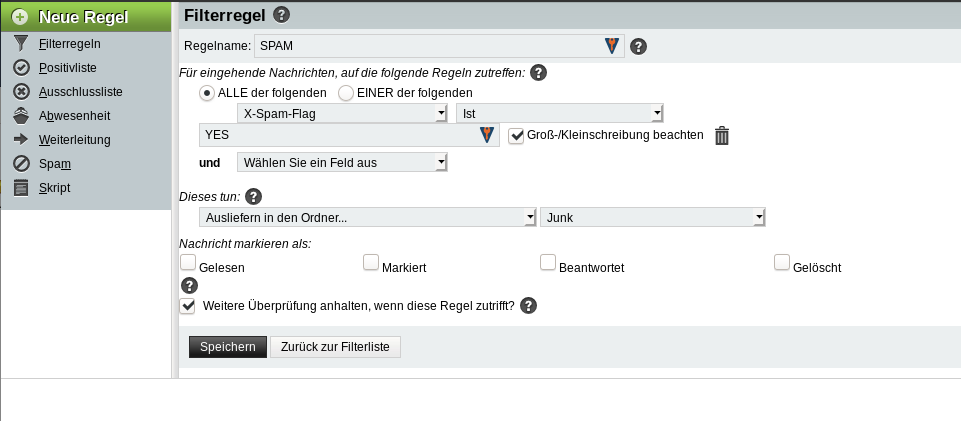Click Zurück zur Filterliste button

pyautogui.click(x=335, y=347)
